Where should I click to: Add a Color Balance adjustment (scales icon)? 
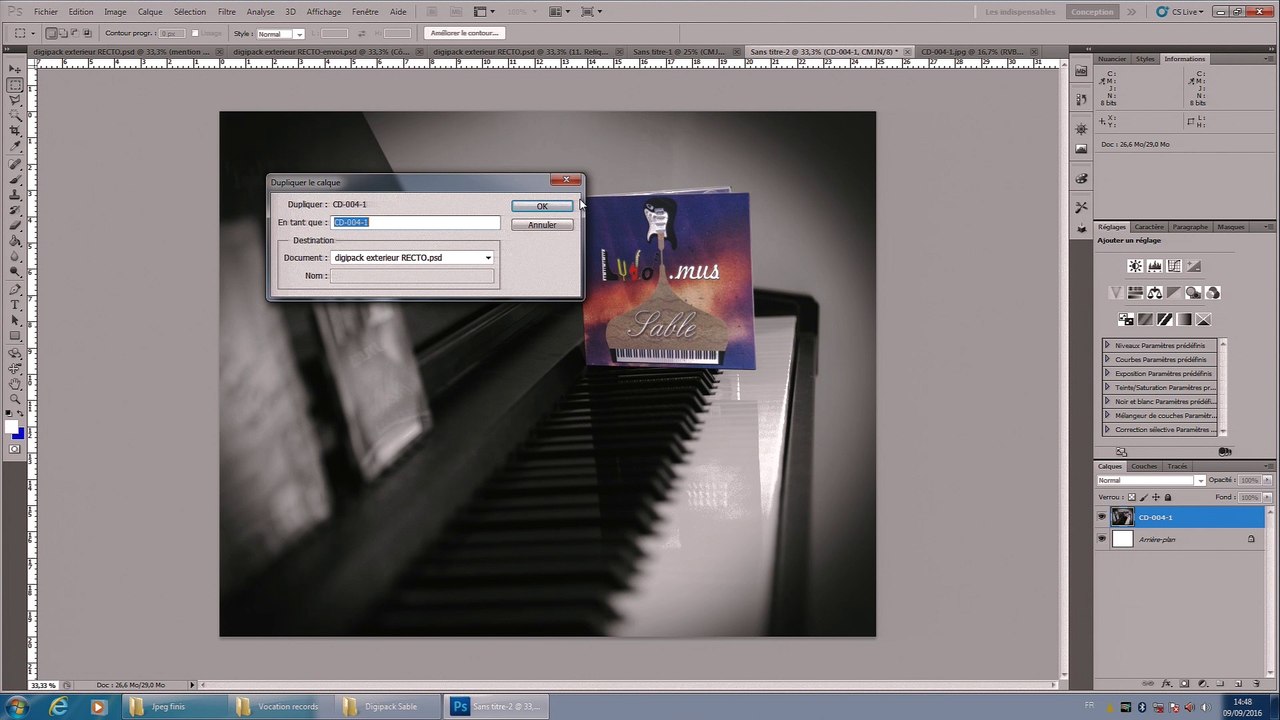1155,293
